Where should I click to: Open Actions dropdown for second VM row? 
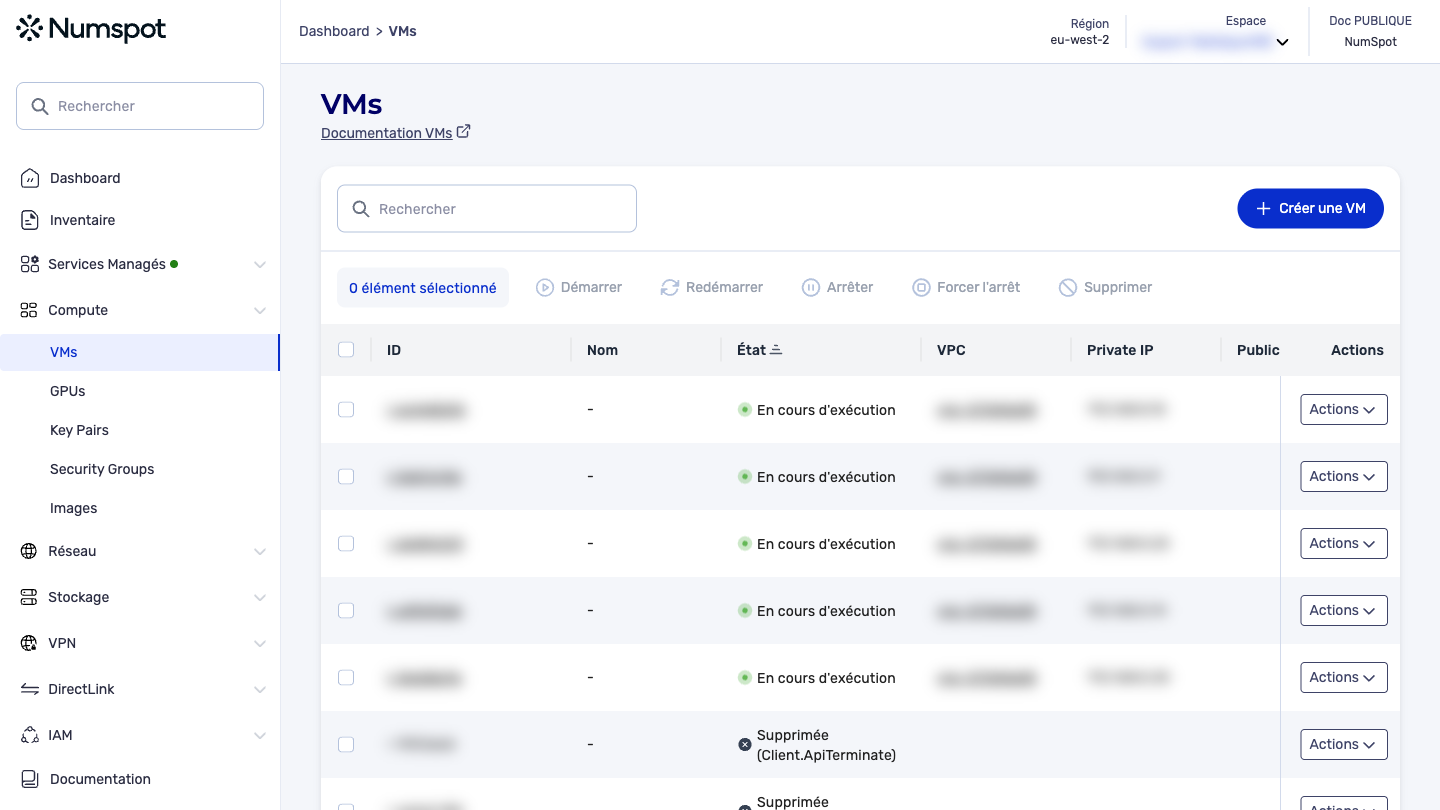tap(1343, 477)
